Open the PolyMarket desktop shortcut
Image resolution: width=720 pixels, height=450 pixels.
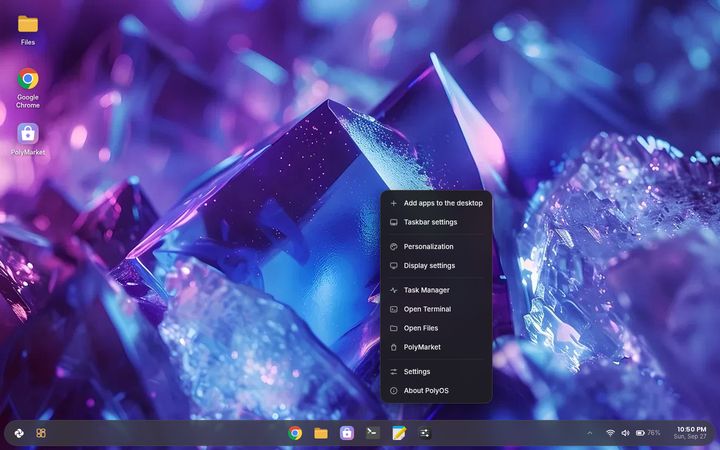tap(28, 139)
